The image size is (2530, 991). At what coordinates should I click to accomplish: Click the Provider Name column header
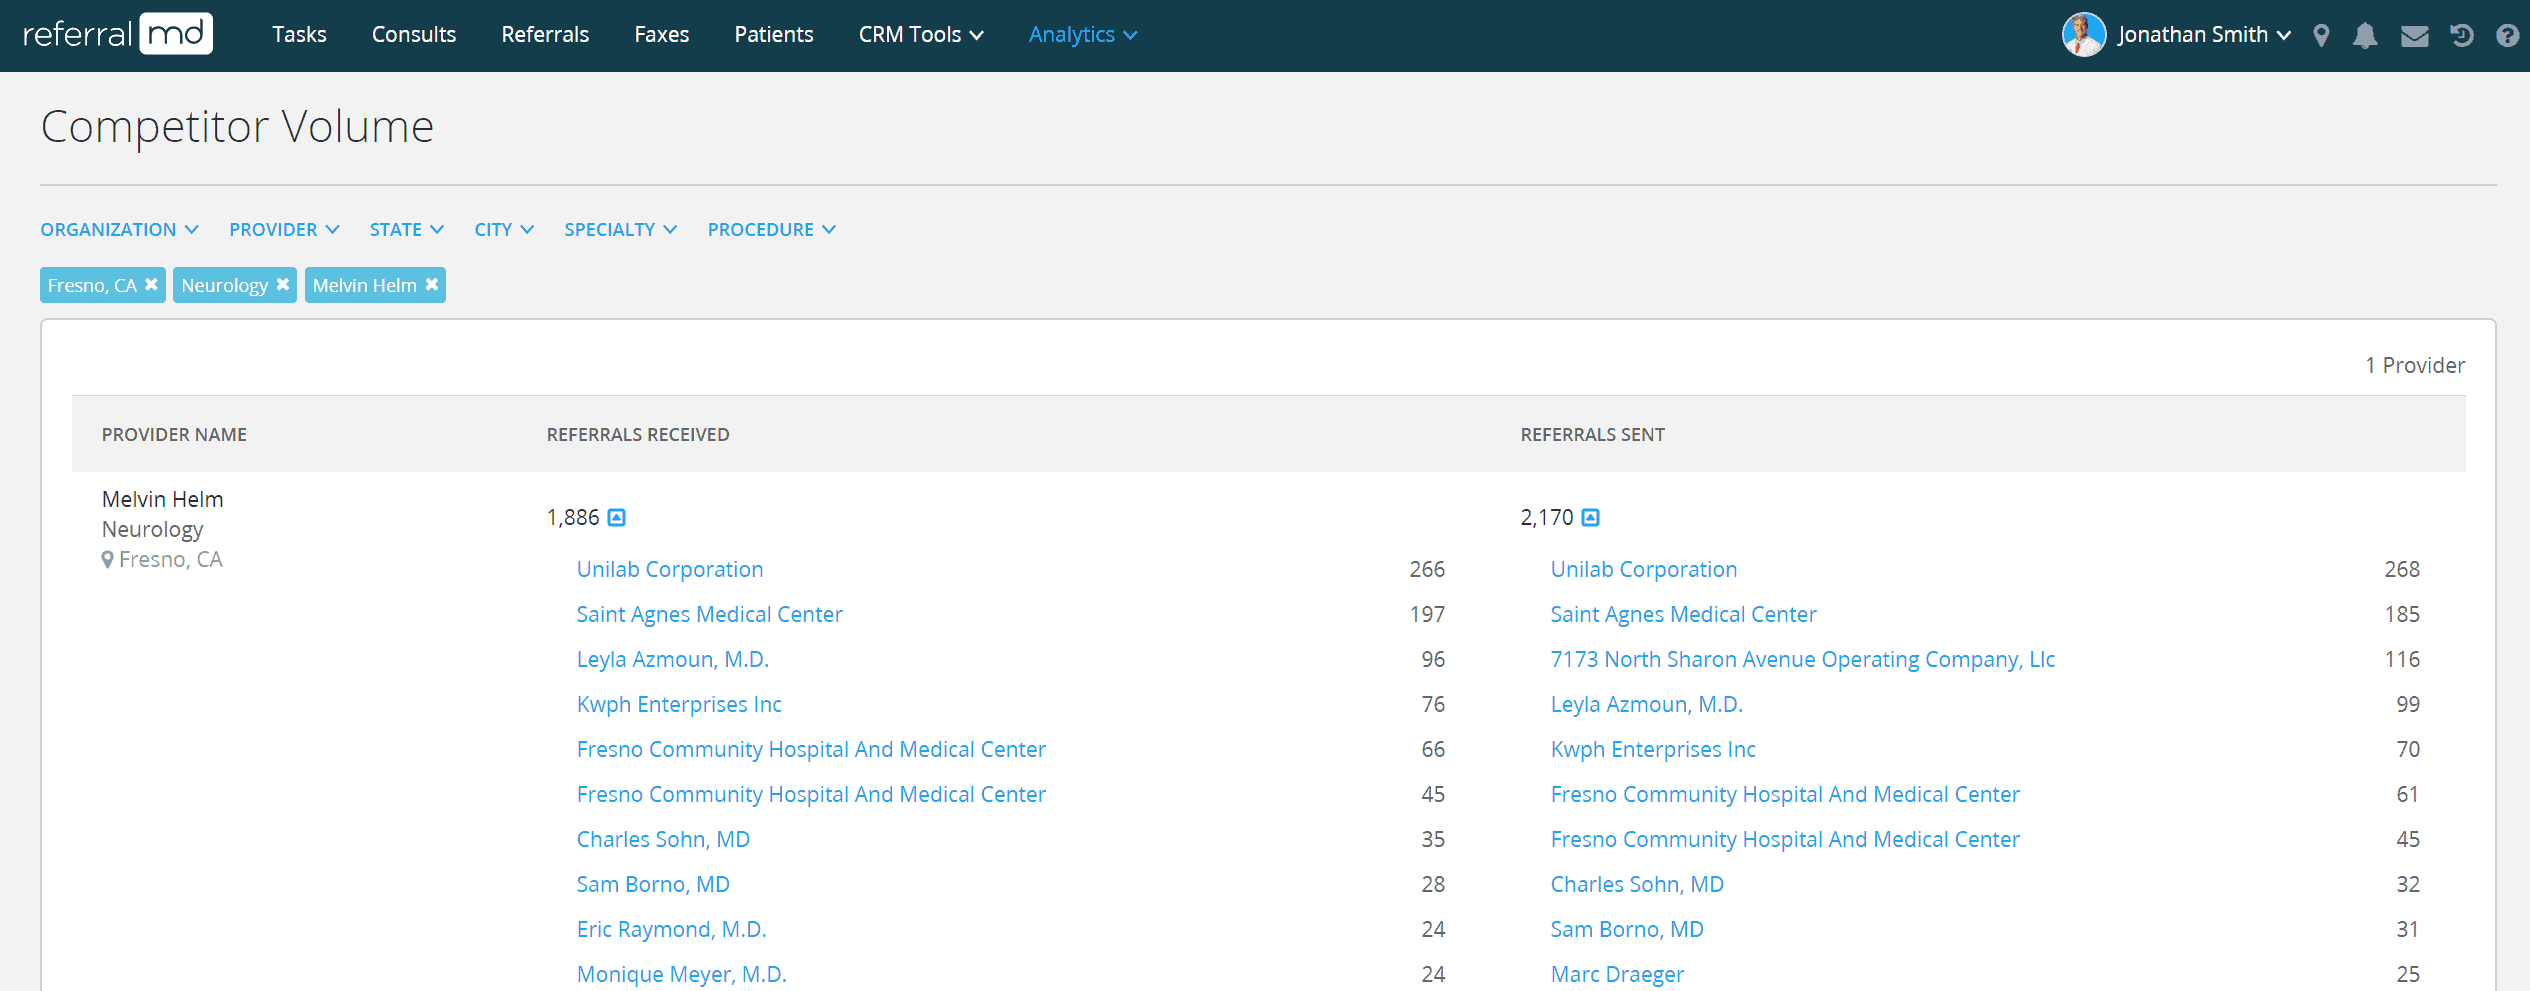click(174, 434)
